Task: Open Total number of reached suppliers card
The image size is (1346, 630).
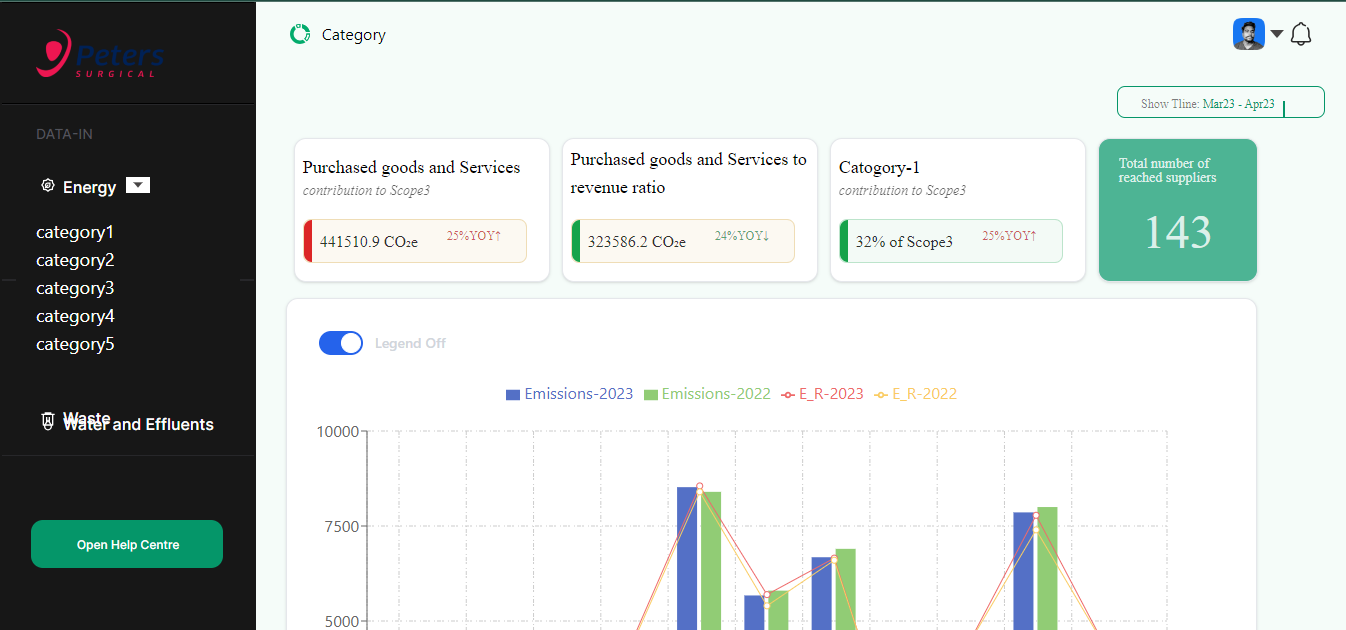Action: point(1177,210)
